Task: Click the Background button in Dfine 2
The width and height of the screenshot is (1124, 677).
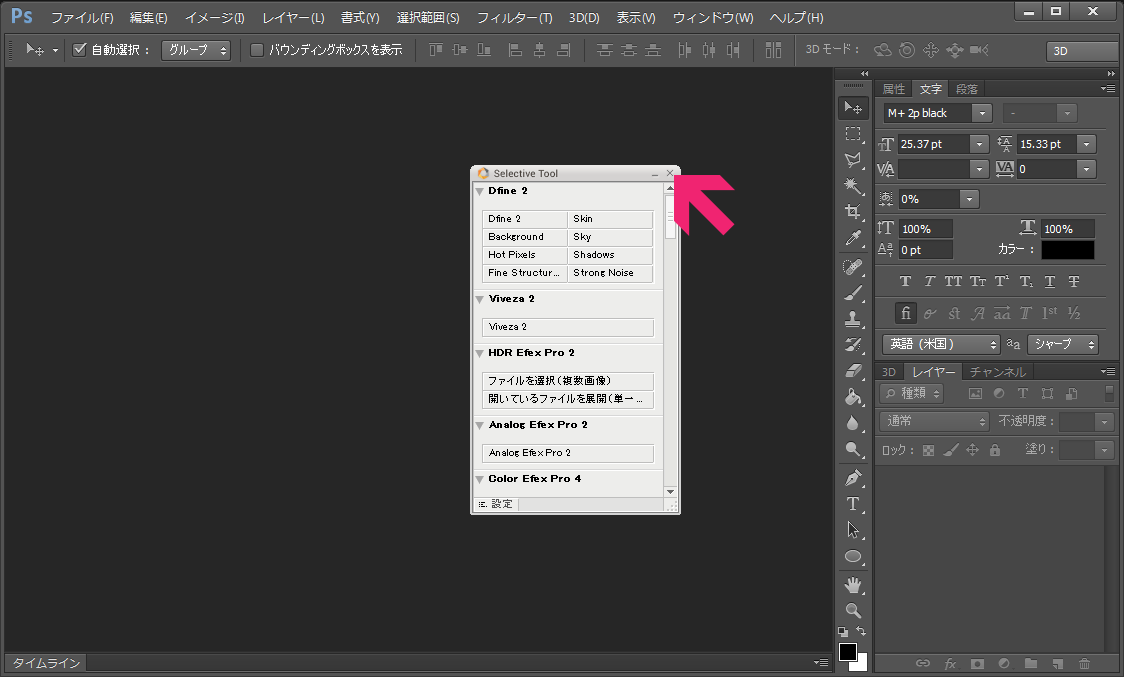Action: (x=525, y=237)
